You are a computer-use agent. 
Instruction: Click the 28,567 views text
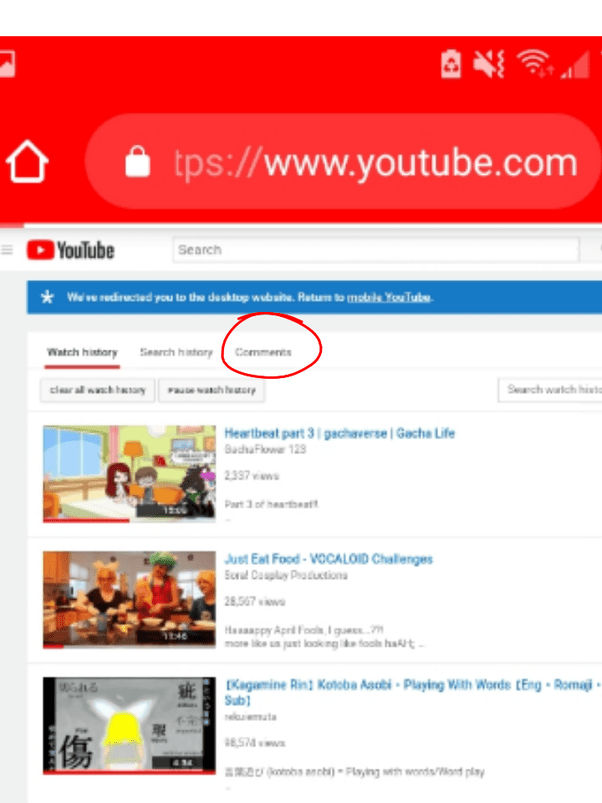[x=254, y=601]
